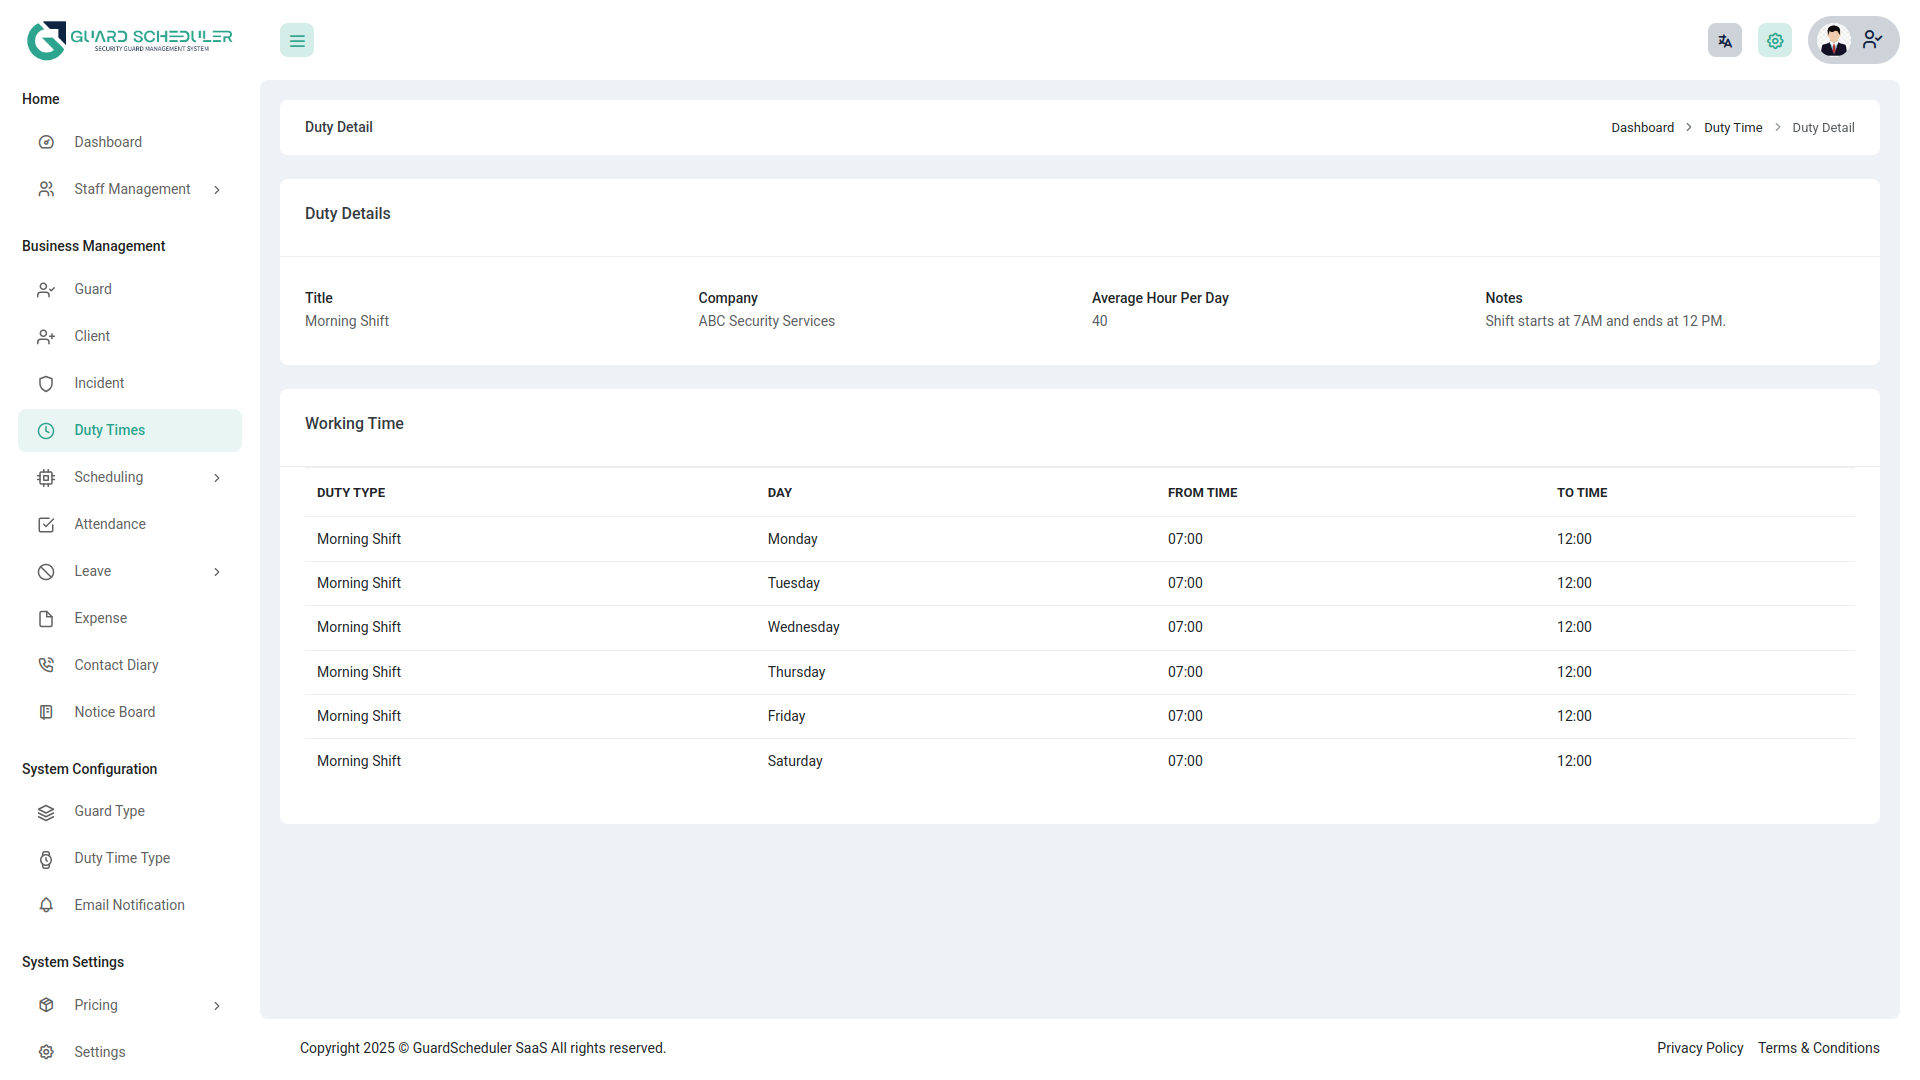
Task: Click the Privacy Policy link
Action: tap(1699, 1048)
